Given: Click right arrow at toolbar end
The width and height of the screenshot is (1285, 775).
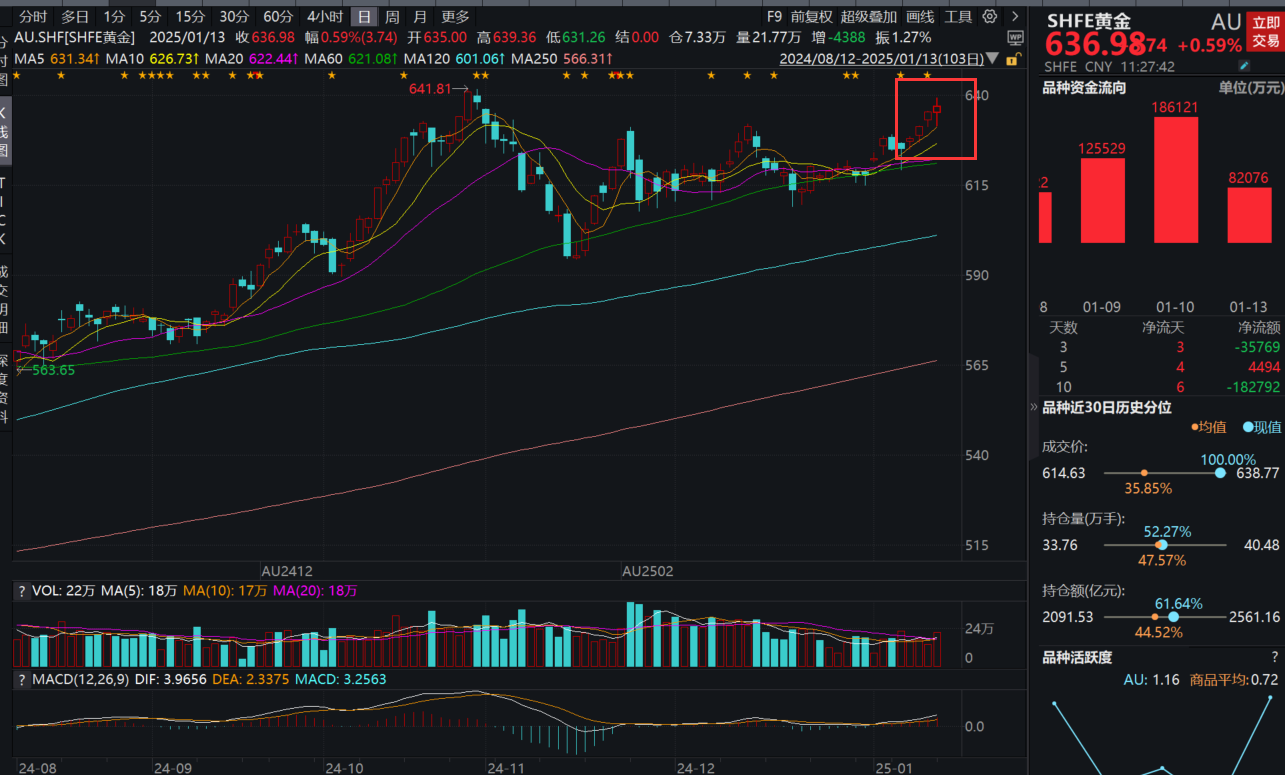Looking at the screenshot, I should click(x=1015, y=16).
